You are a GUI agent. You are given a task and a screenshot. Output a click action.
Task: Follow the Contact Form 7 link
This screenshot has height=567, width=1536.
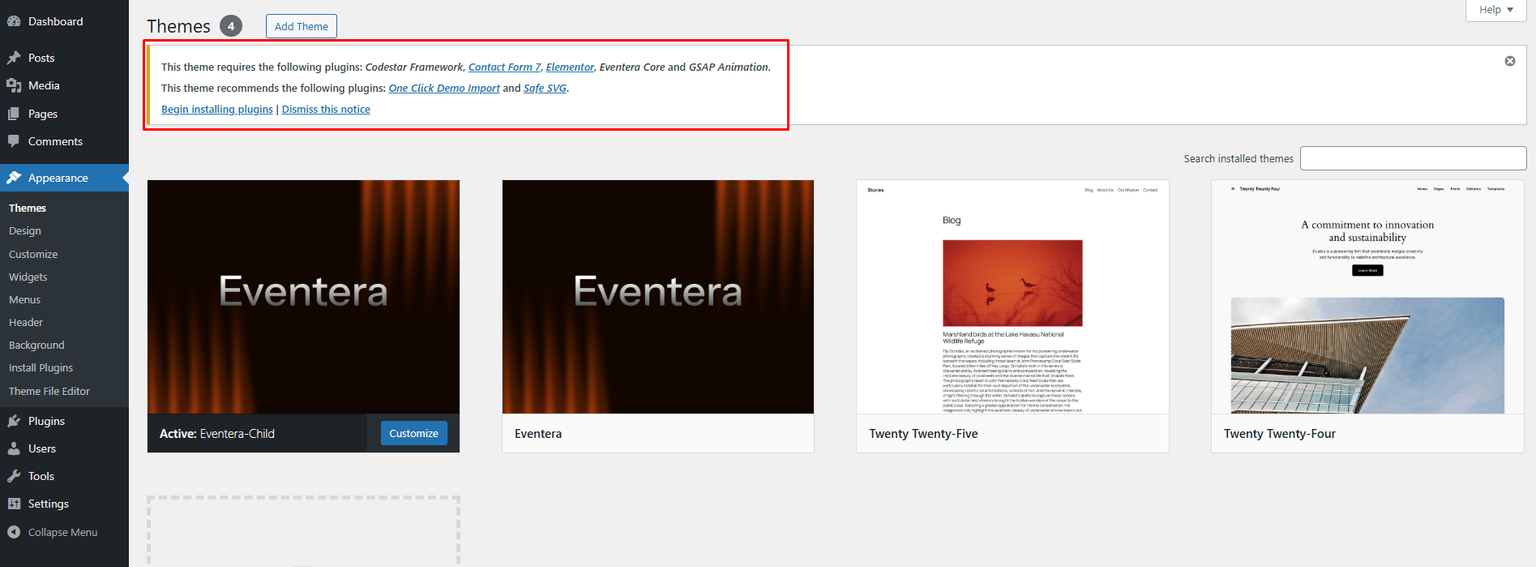504,67
